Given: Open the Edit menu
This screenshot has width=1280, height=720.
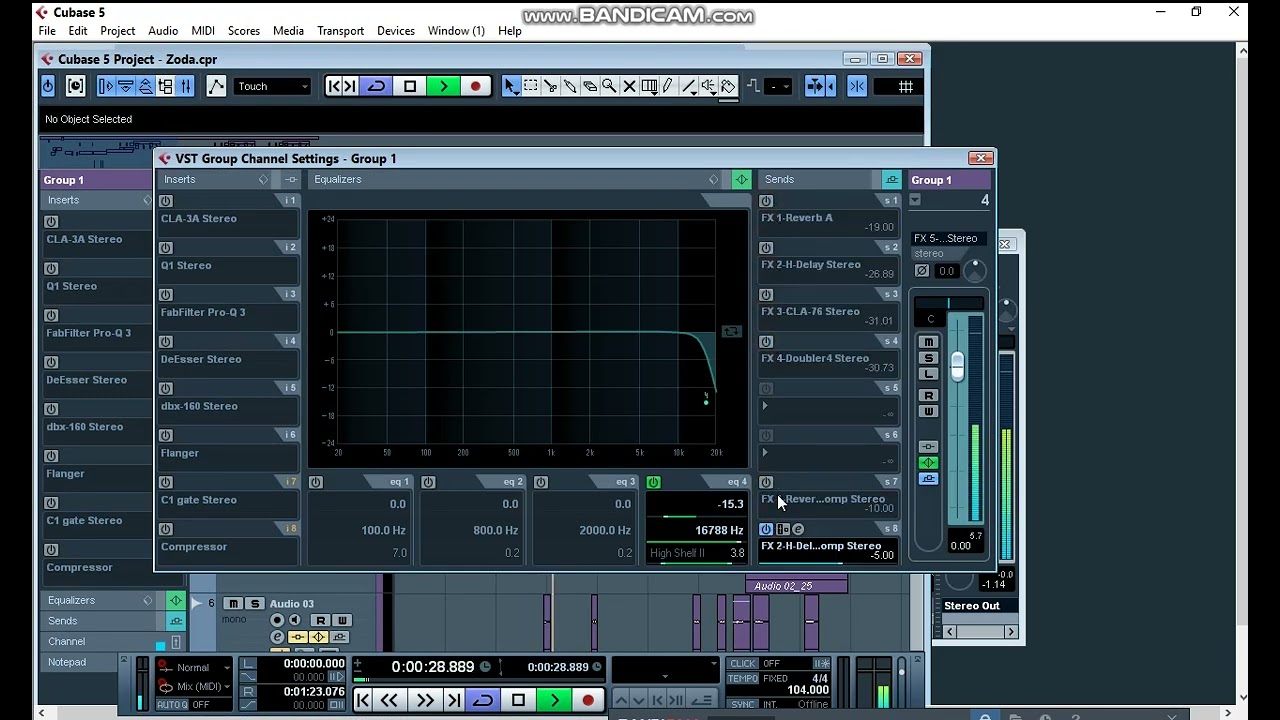Looking at the screenshot, I should tap(78, 31).
